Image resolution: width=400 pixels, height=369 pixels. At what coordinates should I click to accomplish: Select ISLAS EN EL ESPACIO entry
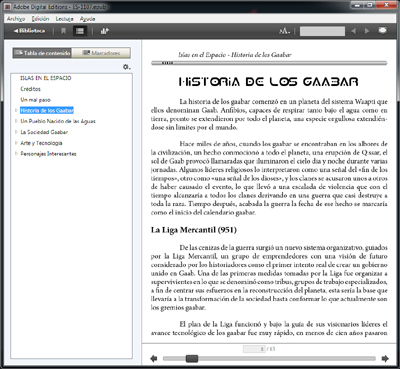(46, 78)
